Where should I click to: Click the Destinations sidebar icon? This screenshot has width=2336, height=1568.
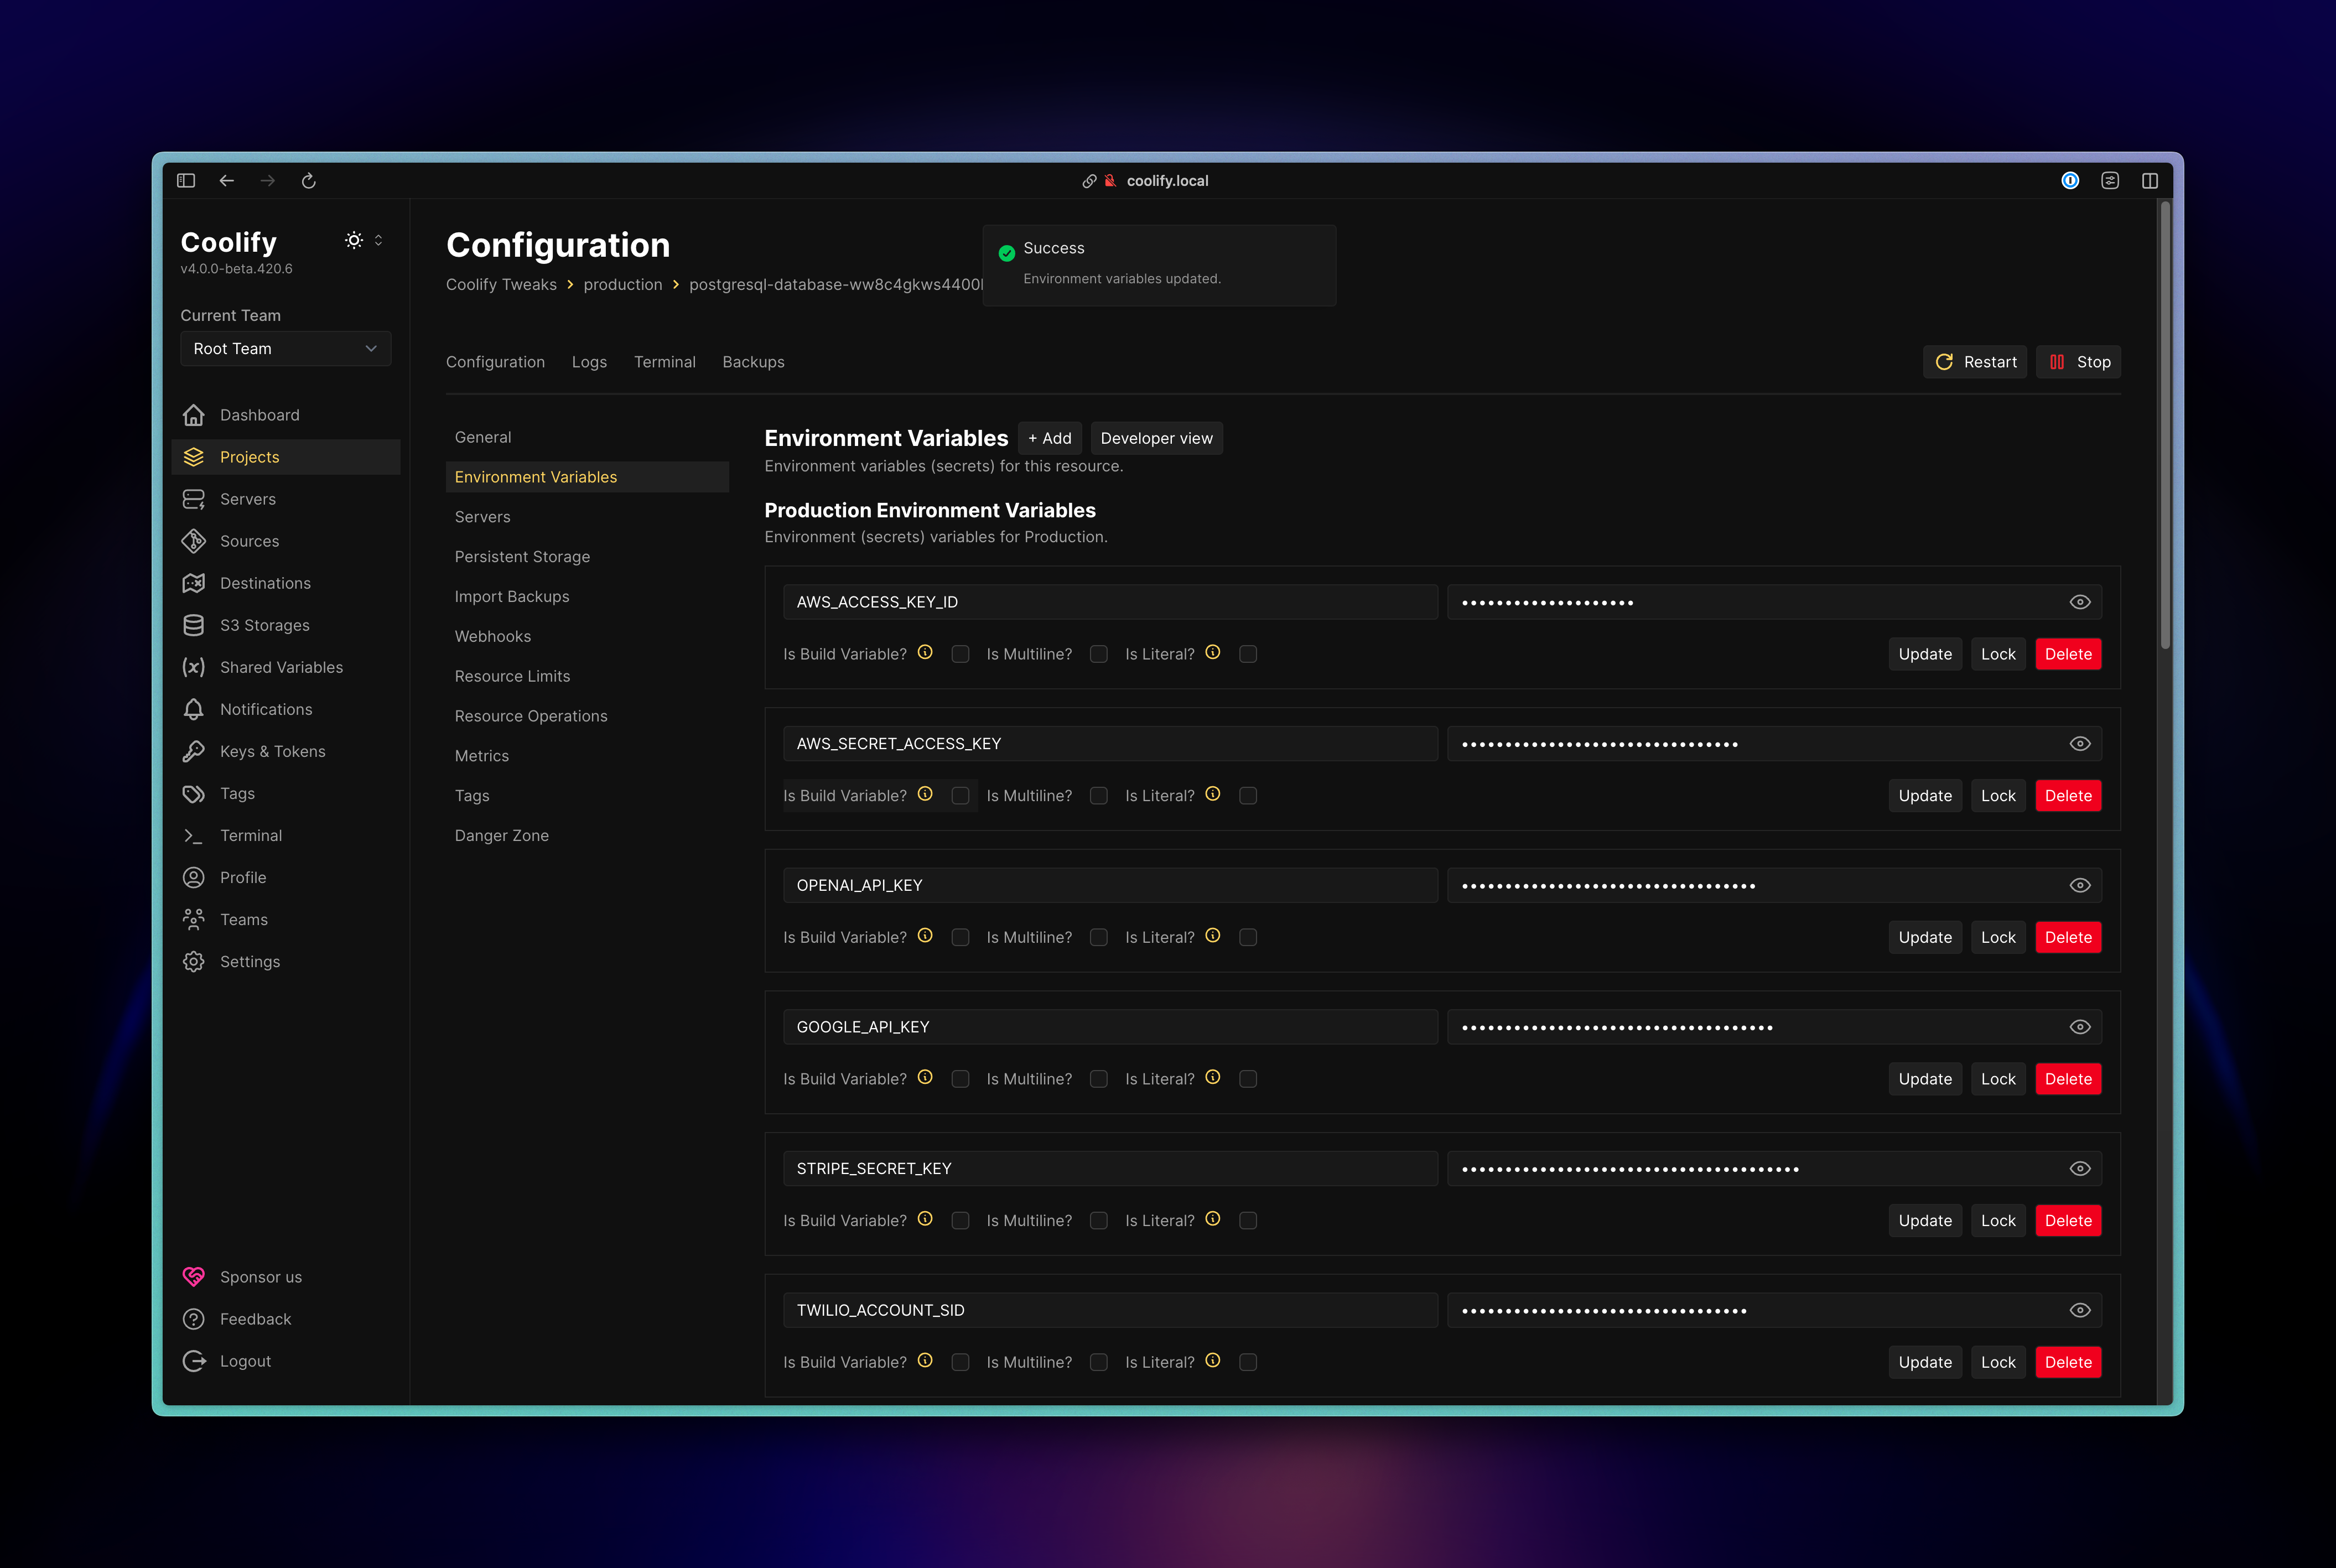click(x=193, y=583)
